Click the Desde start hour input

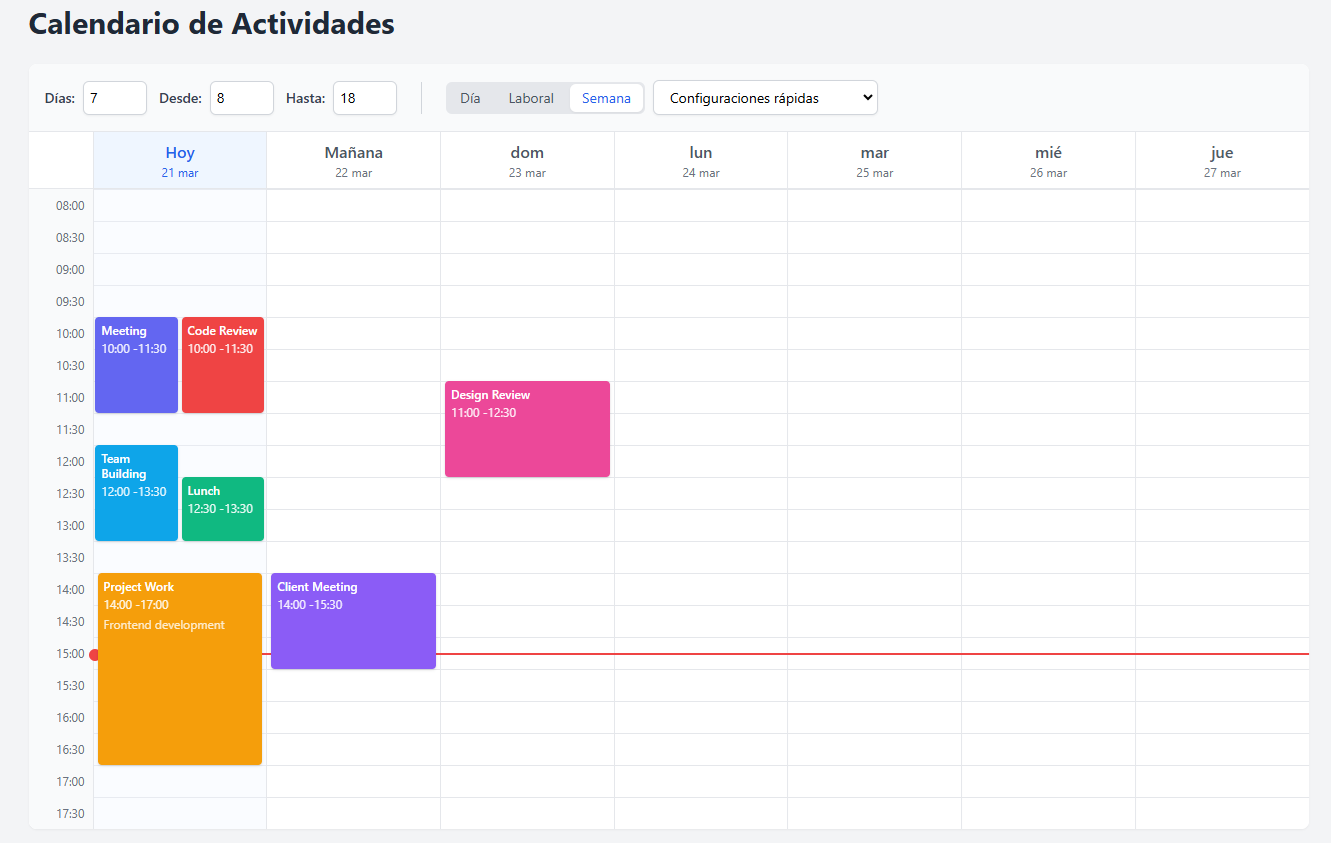point(242,98)
